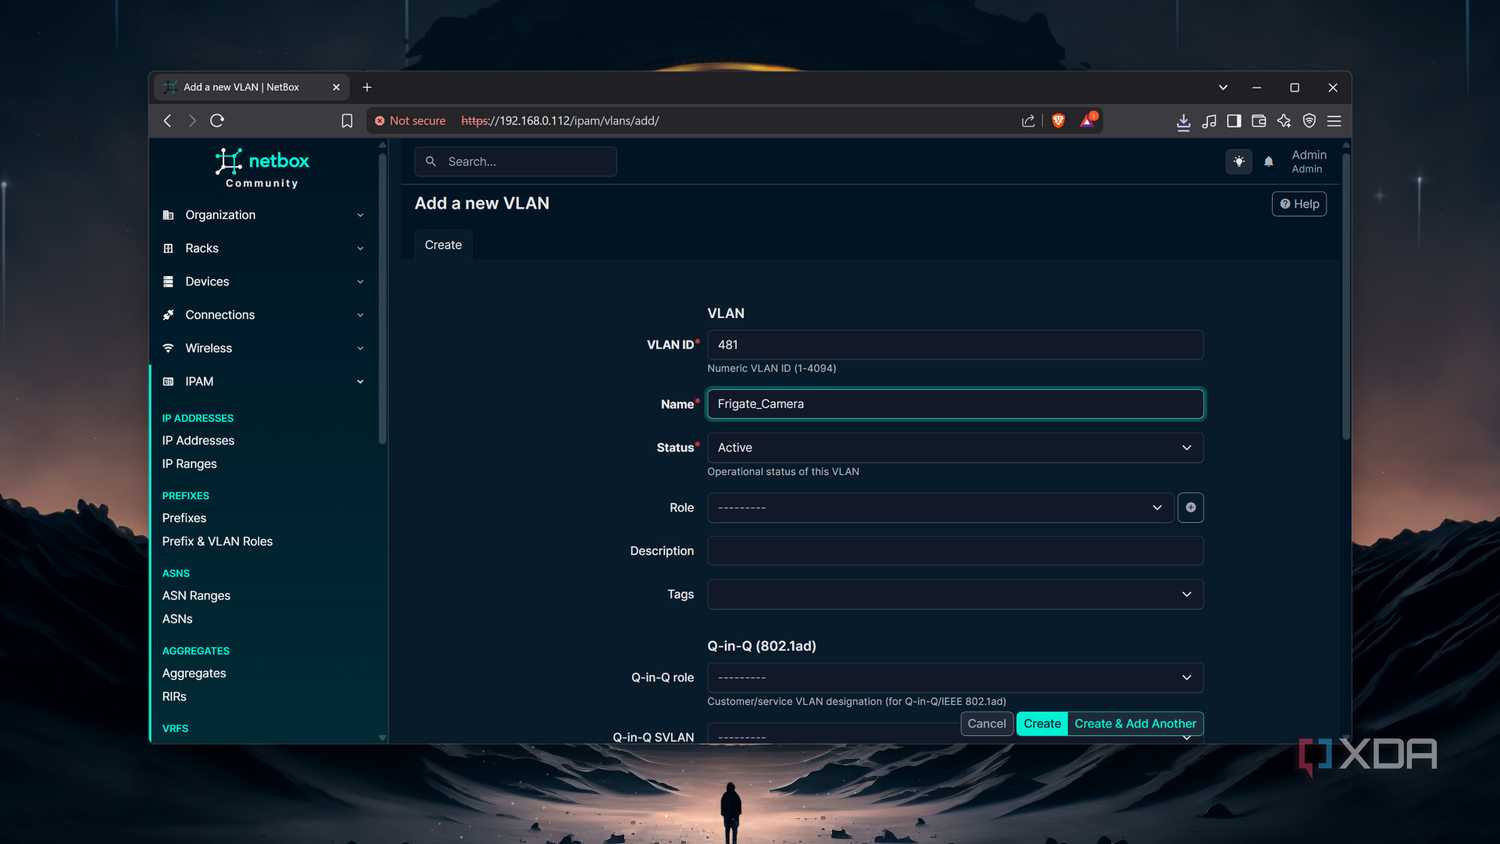Expand the Wireless menu

coord(264,348)
